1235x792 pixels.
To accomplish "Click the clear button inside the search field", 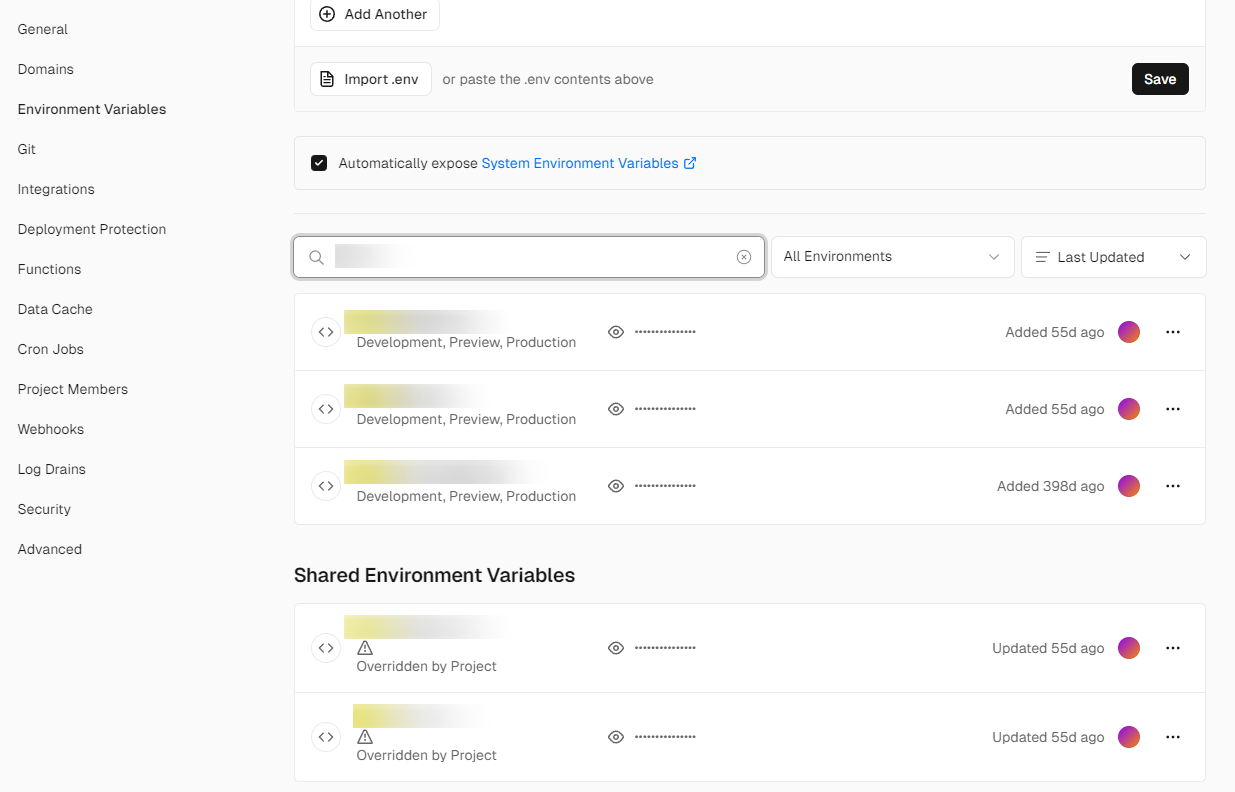I will coord(744,257).
